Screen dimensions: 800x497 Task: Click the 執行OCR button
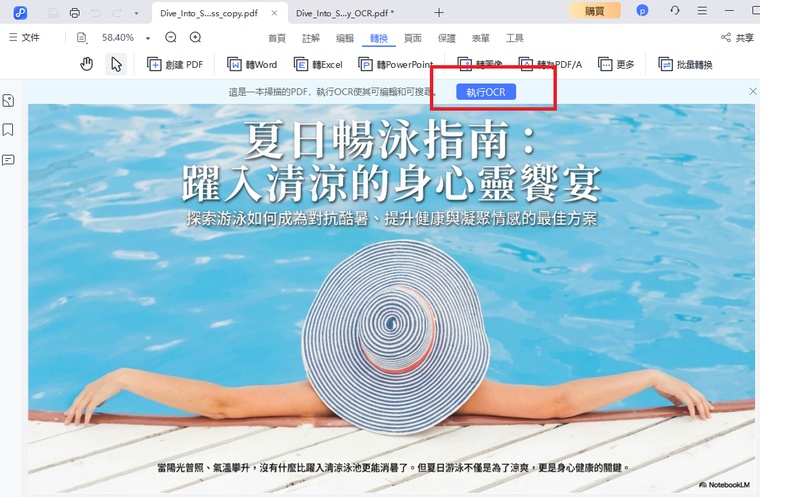point(486,92)
